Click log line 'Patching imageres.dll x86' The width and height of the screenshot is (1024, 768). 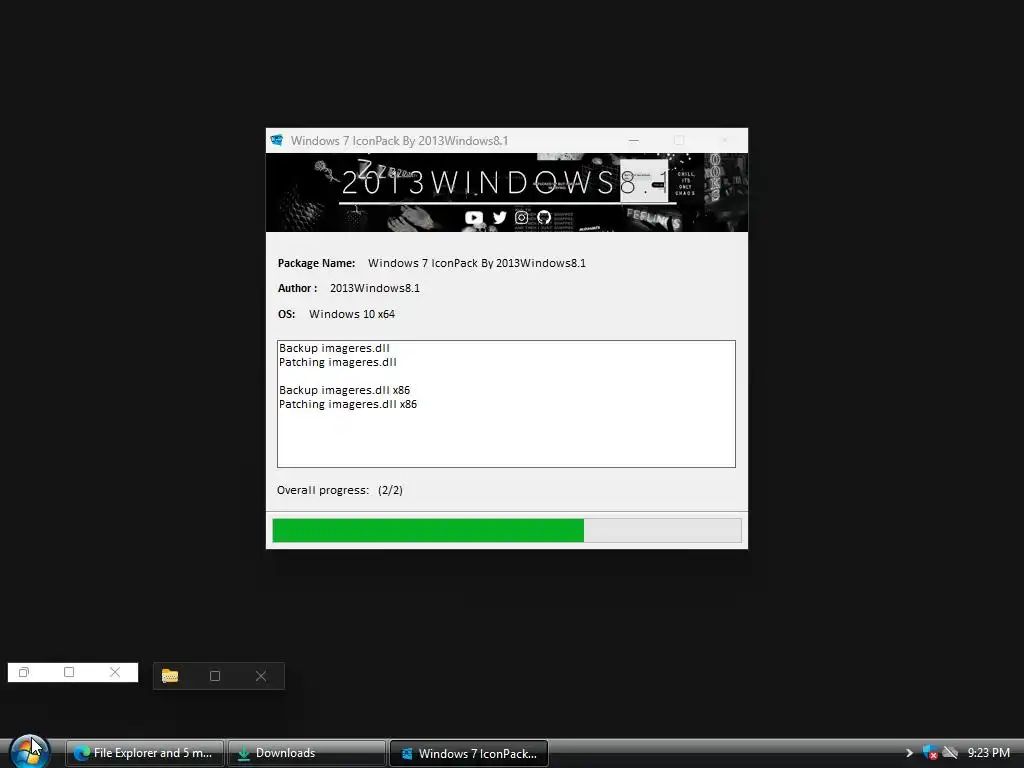click(x=348, y=404)
